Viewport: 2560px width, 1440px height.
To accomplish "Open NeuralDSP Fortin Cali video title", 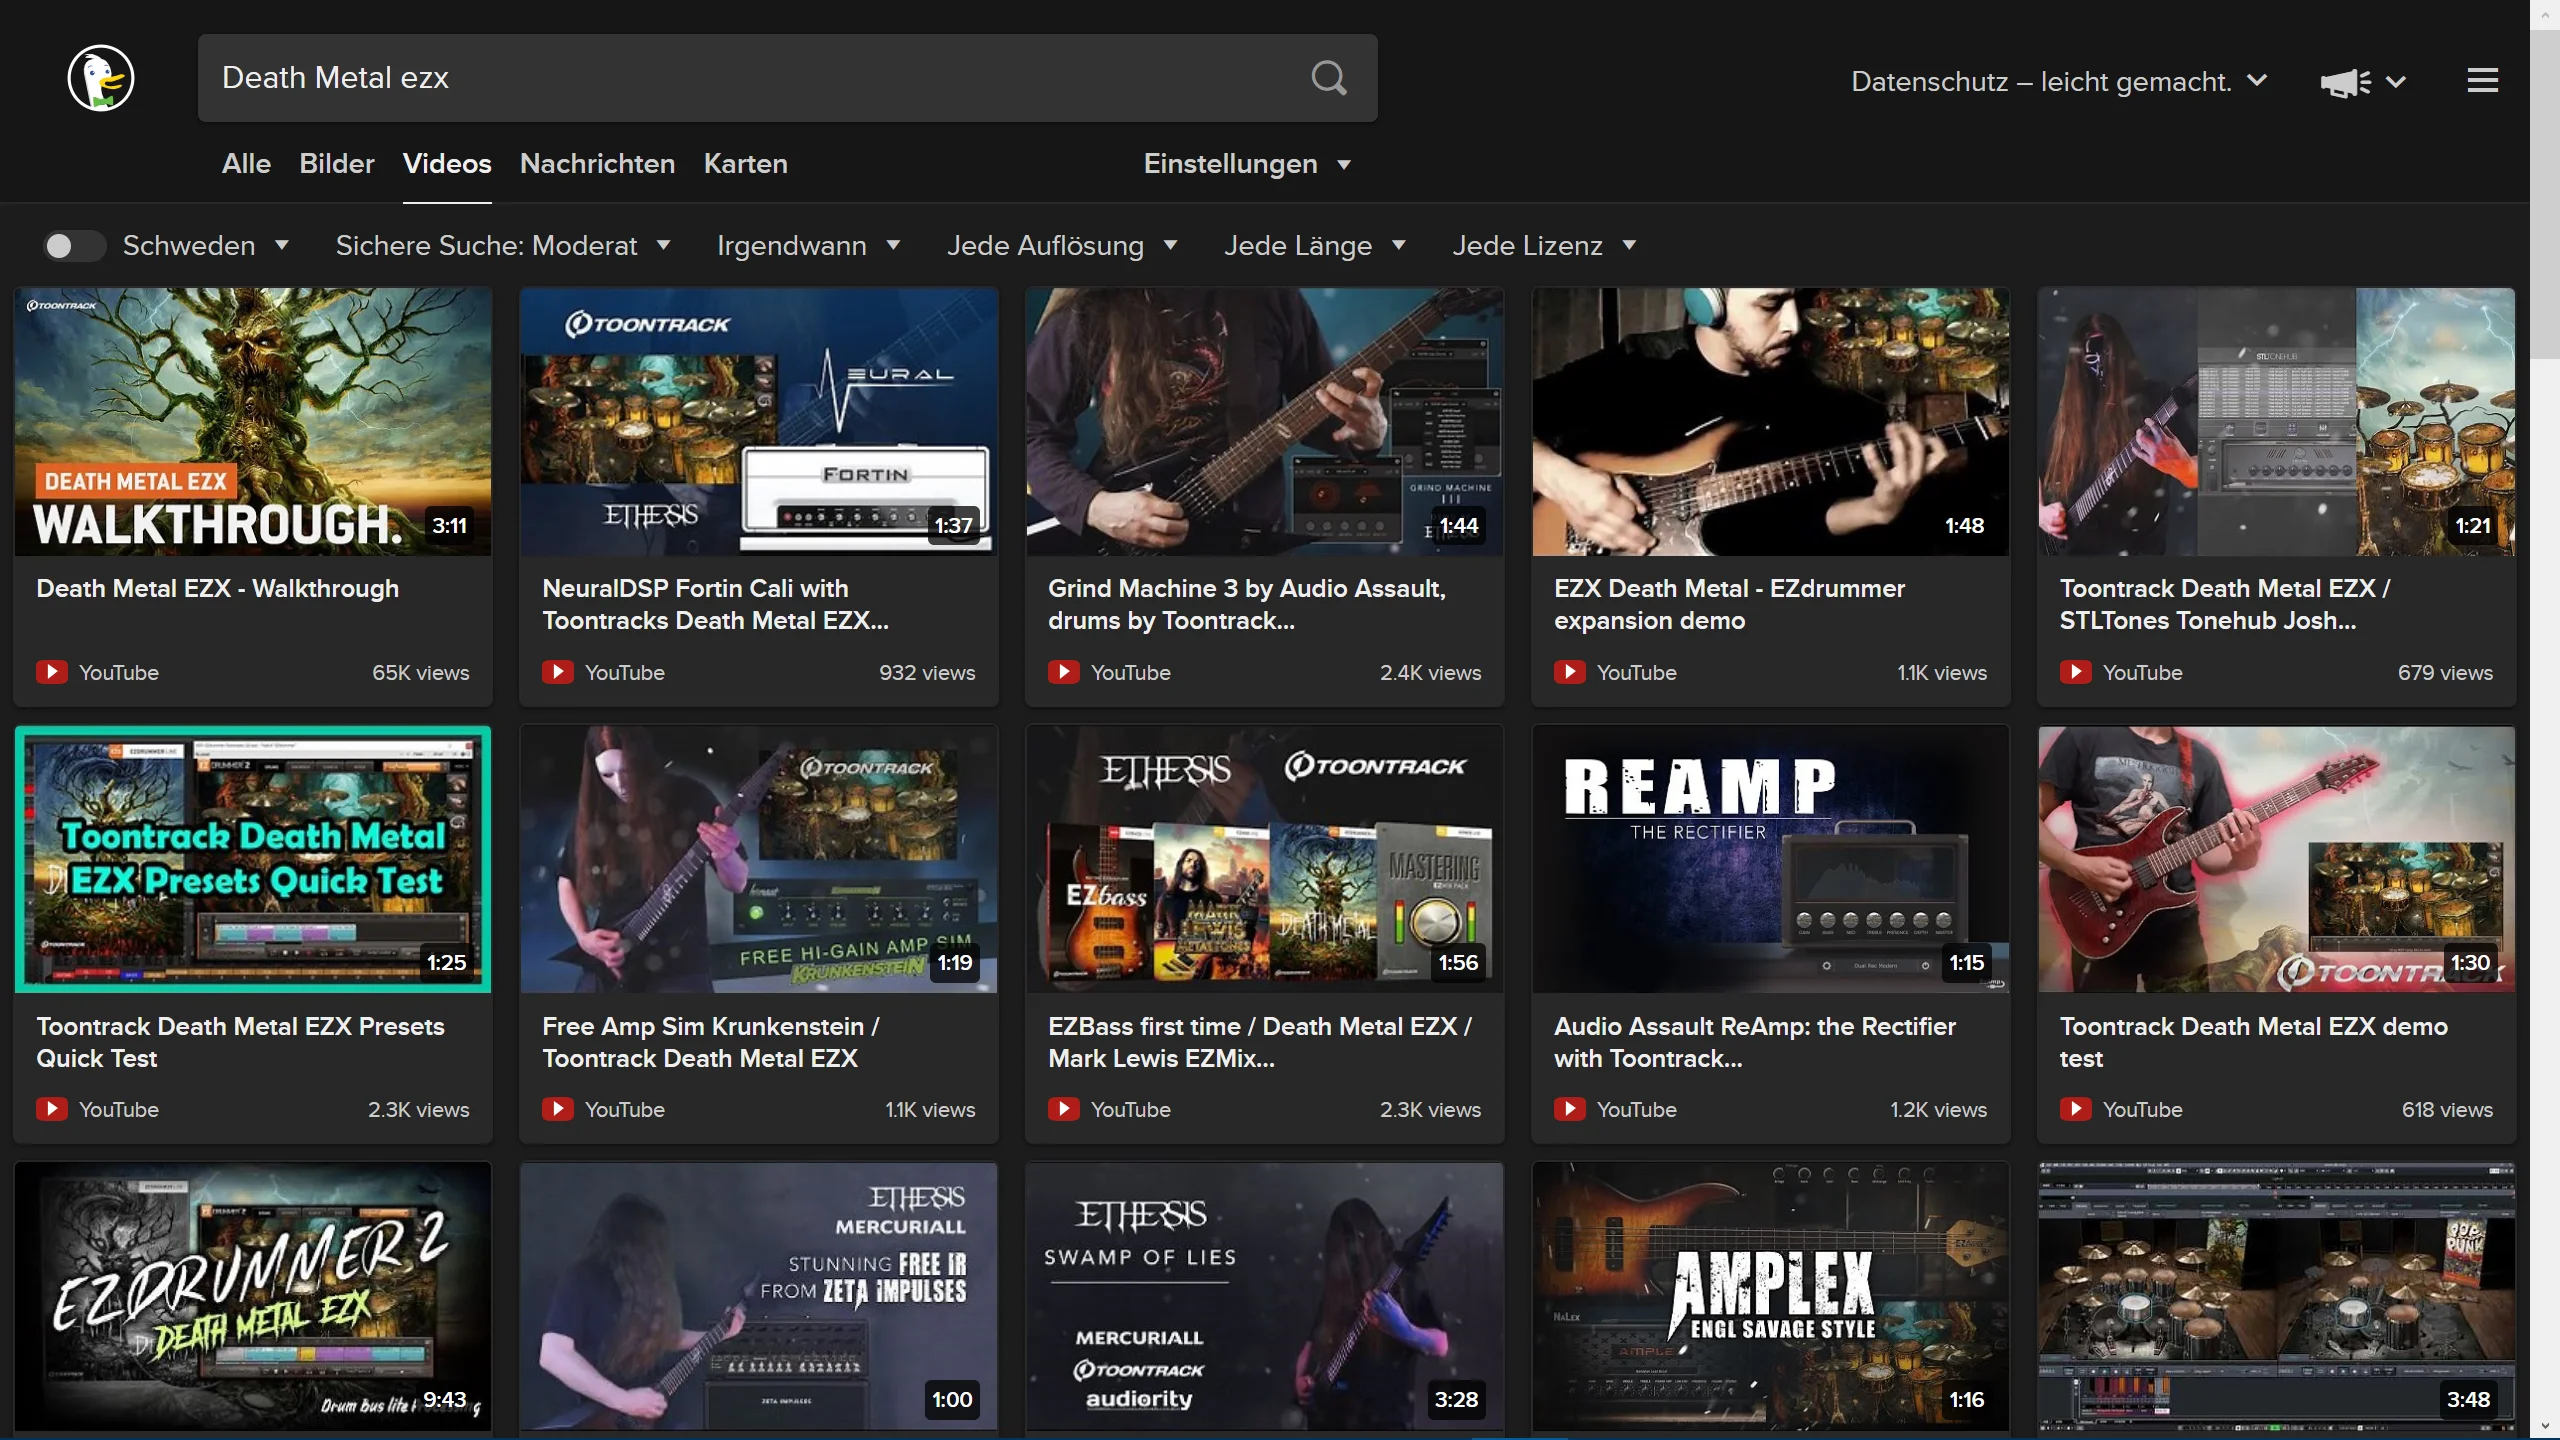I will (x=716, y=604).
